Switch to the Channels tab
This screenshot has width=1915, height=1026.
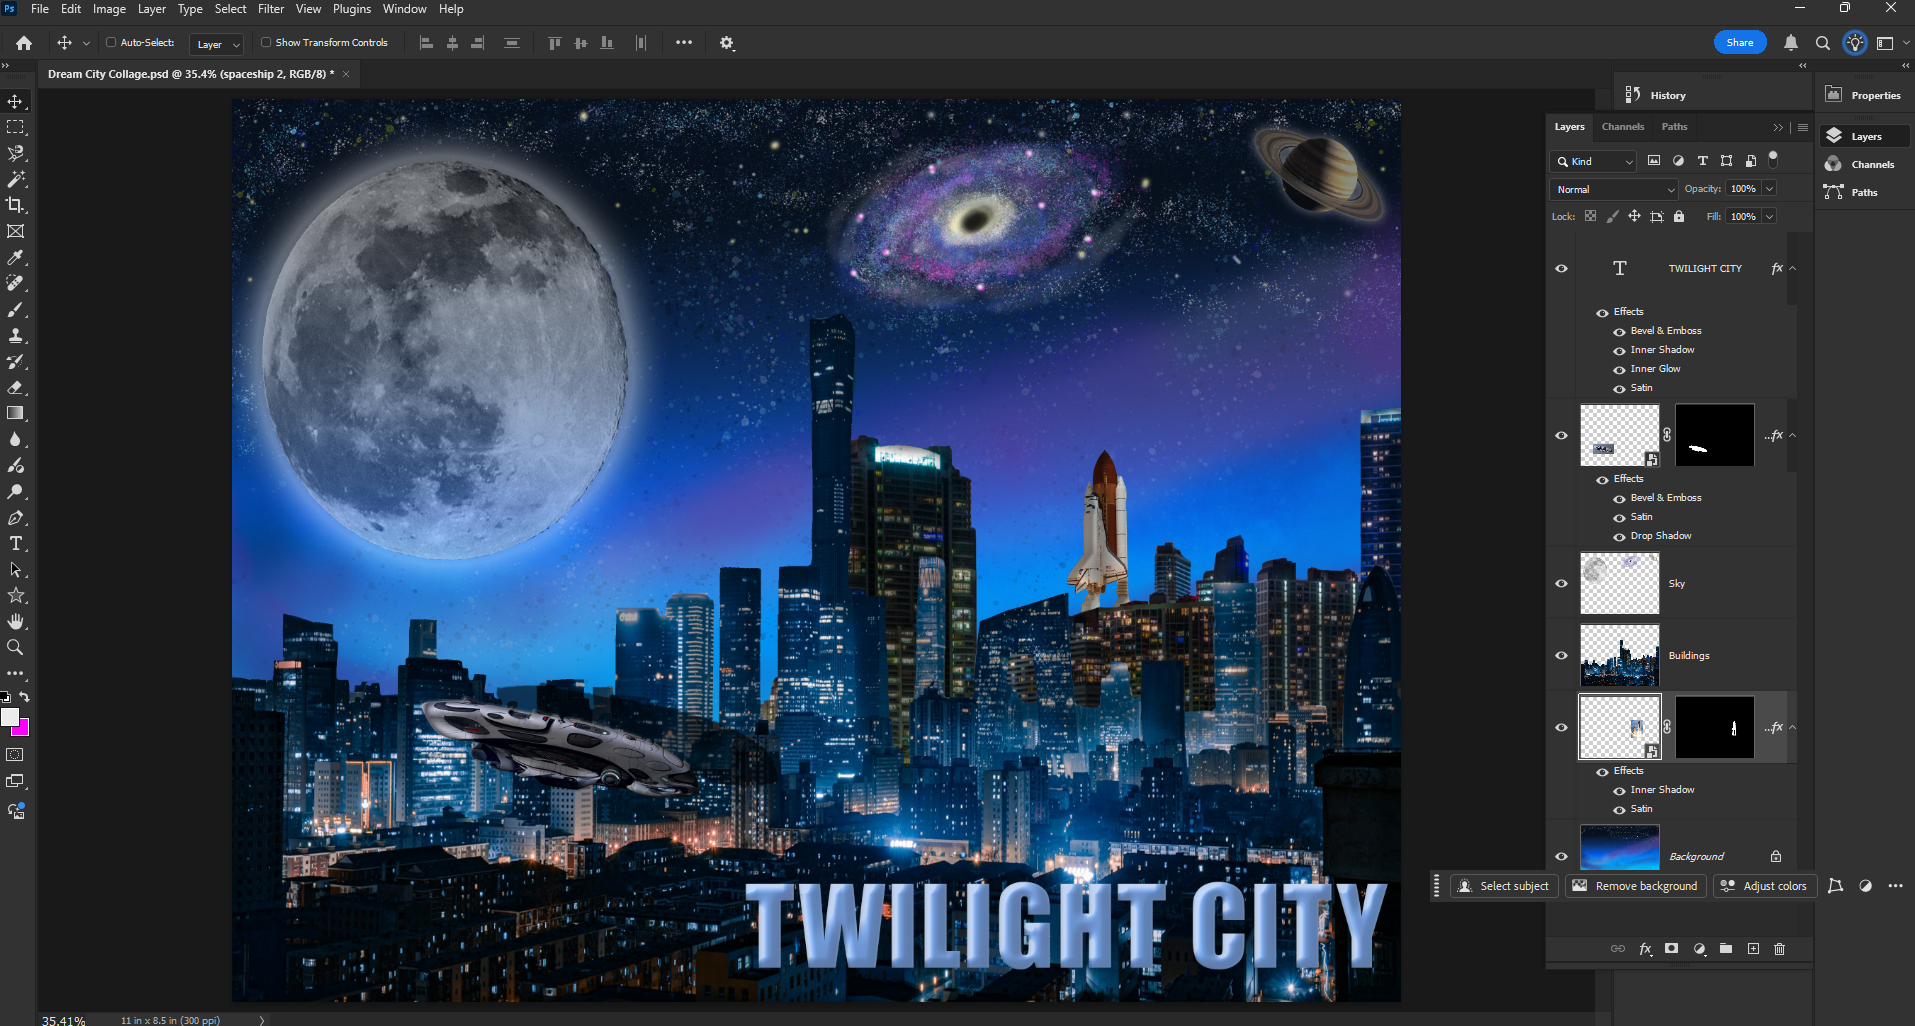tap(1622, 127)
